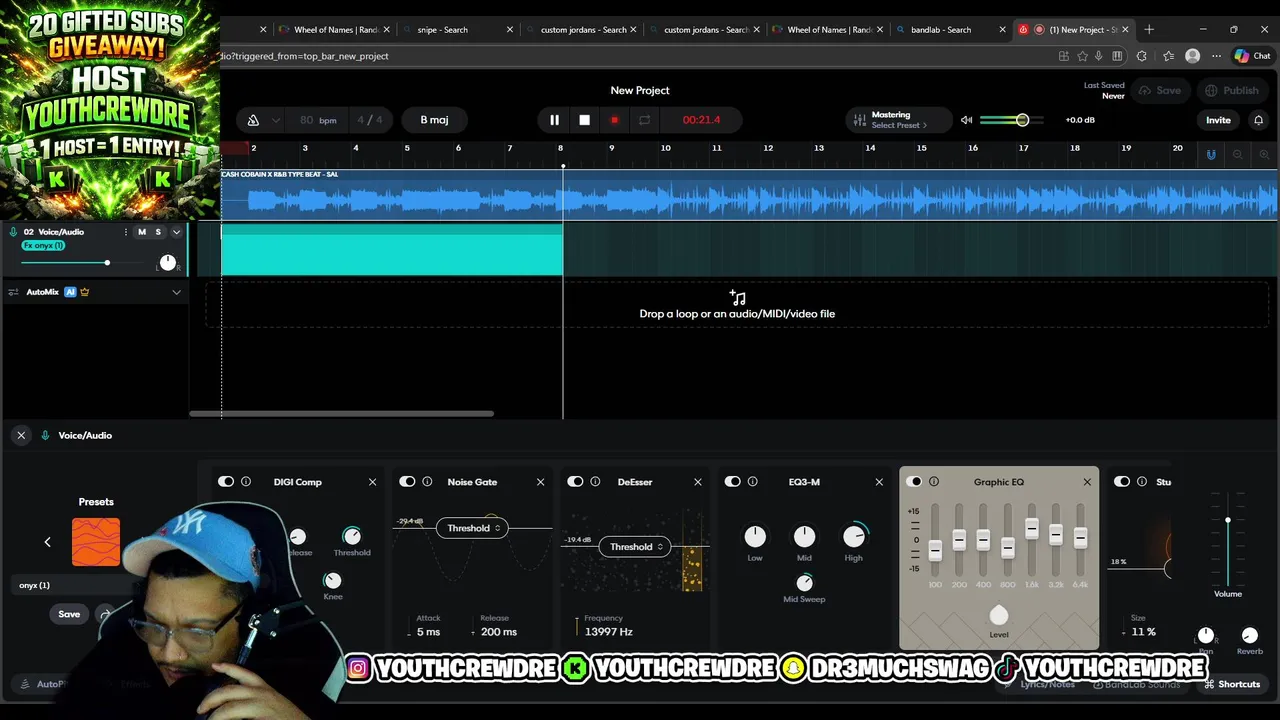1280x720 pixels.
Task: Select the orange onyx preset thumbnail
Action: click(x=96, y=542)
